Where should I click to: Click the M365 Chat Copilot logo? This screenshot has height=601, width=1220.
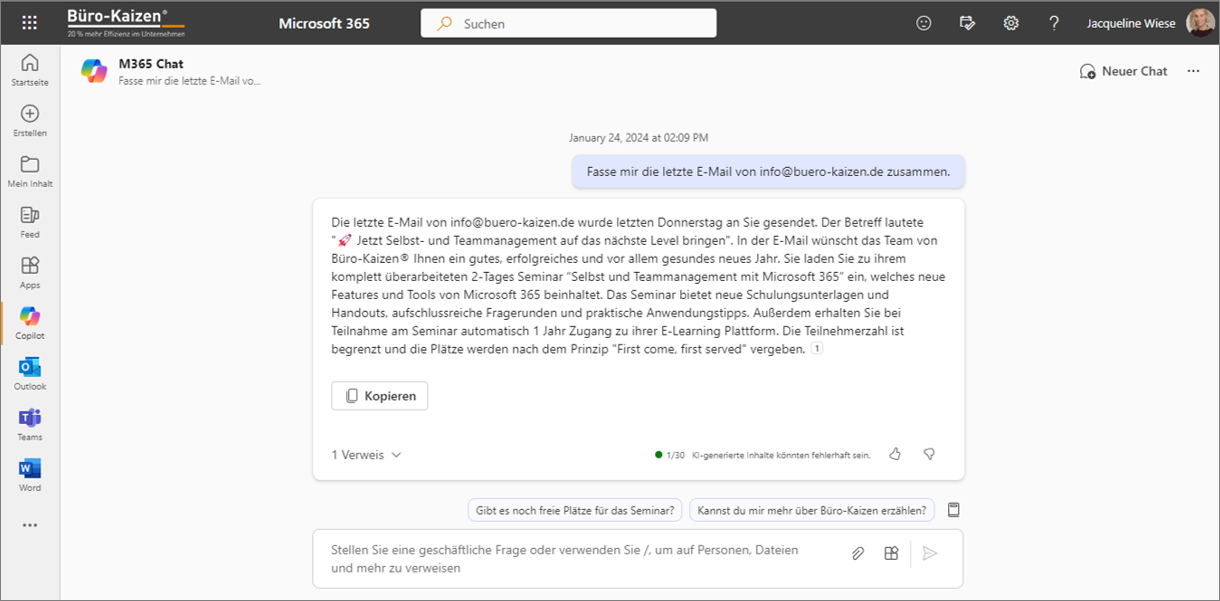click(94, 71)
